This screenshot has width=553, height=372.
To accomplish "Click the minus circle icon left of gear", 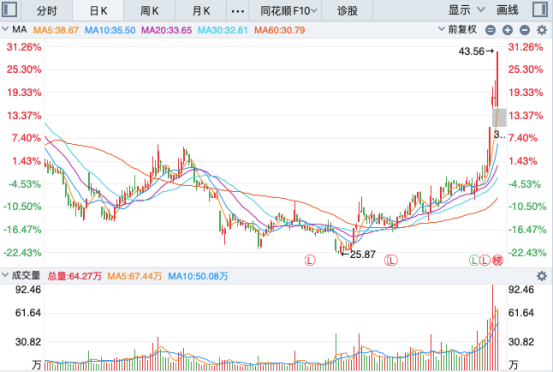I will [x=525, y=30].
